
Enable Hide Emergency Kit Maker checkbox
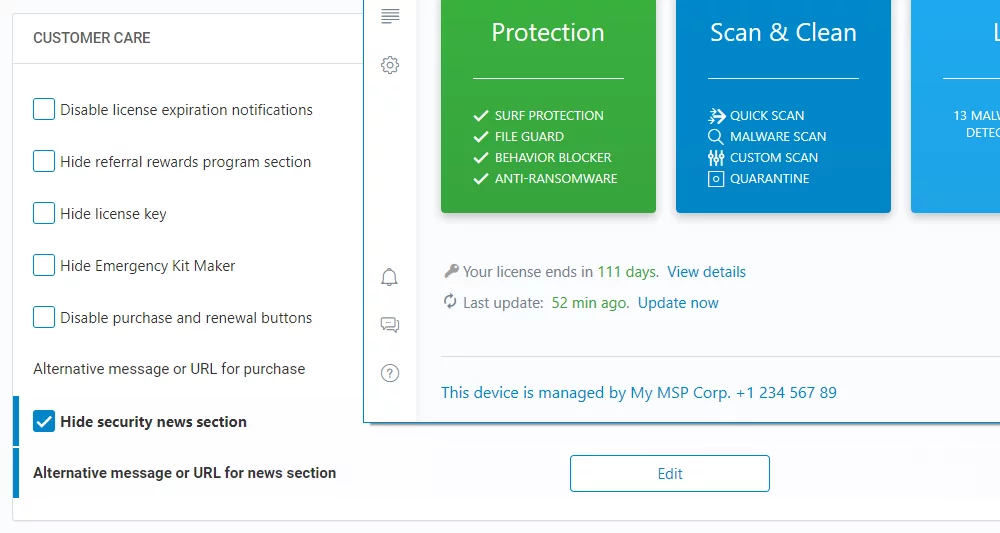pos(44,265)
